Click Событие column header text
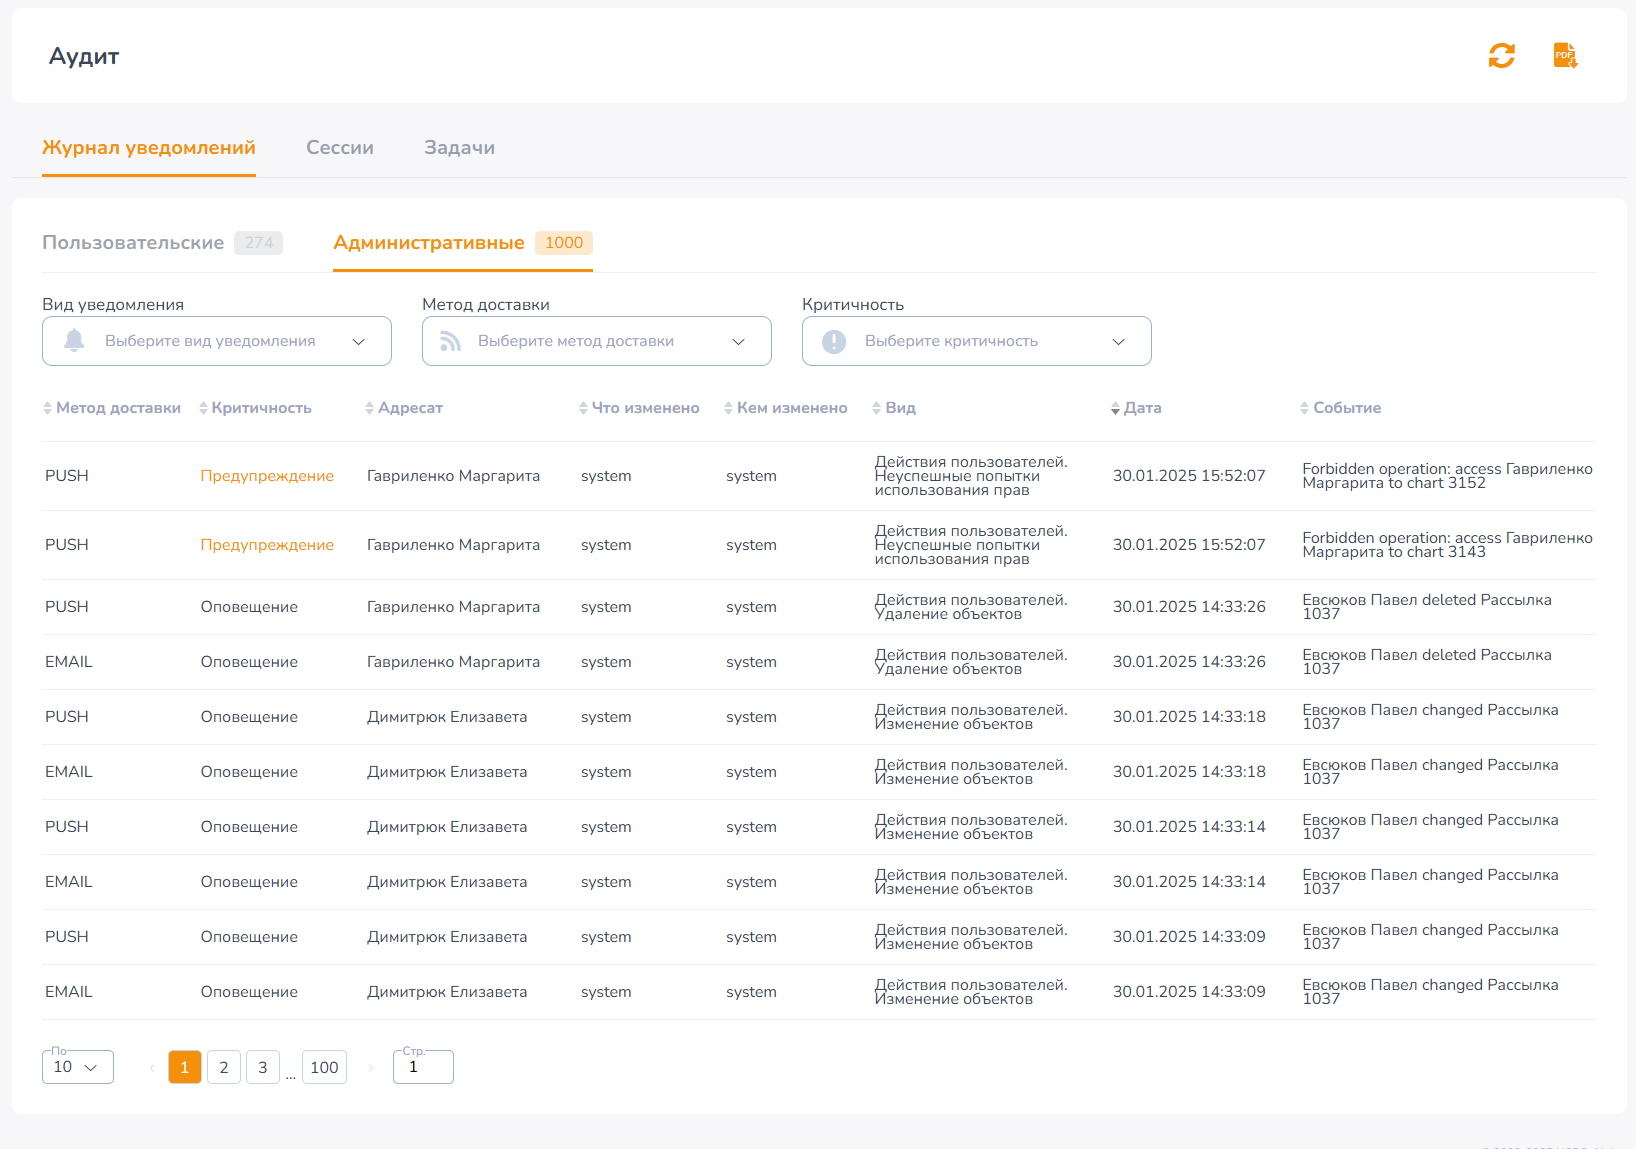This screenshot has width=1636, height=1149. coord(1347,408)
